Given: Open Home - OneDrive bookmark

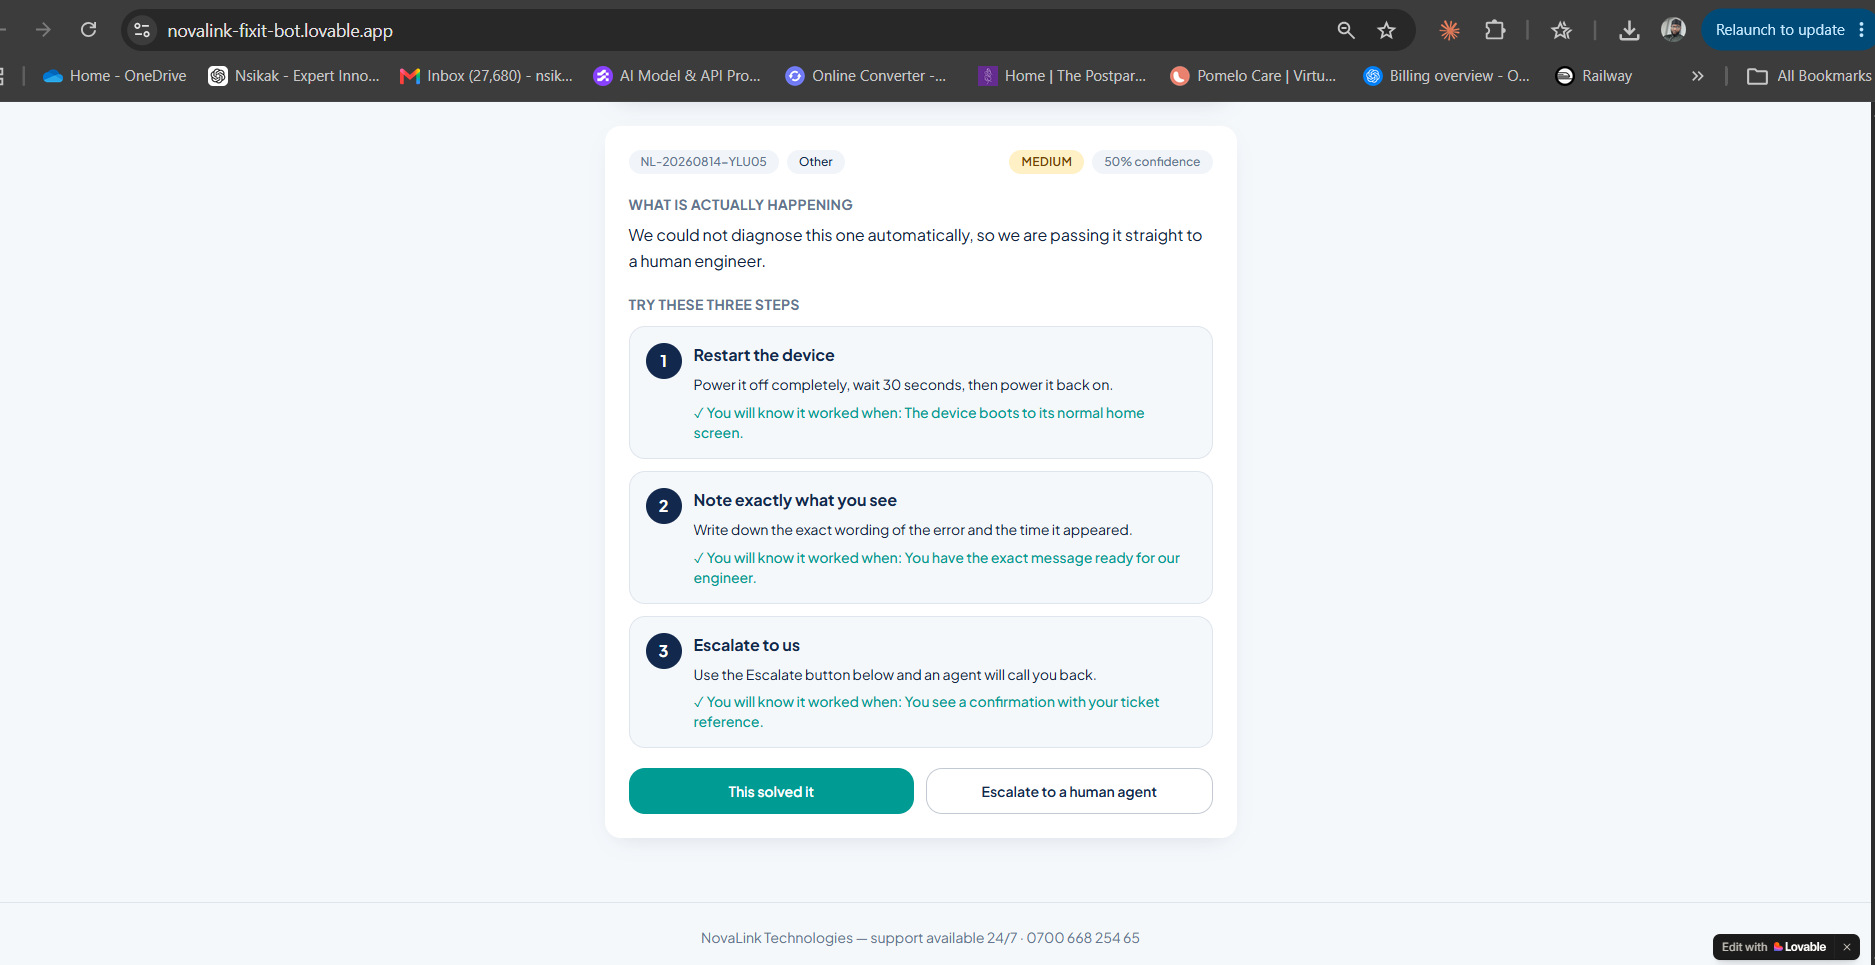Looking at the screenshot, I should click(114, 76).
